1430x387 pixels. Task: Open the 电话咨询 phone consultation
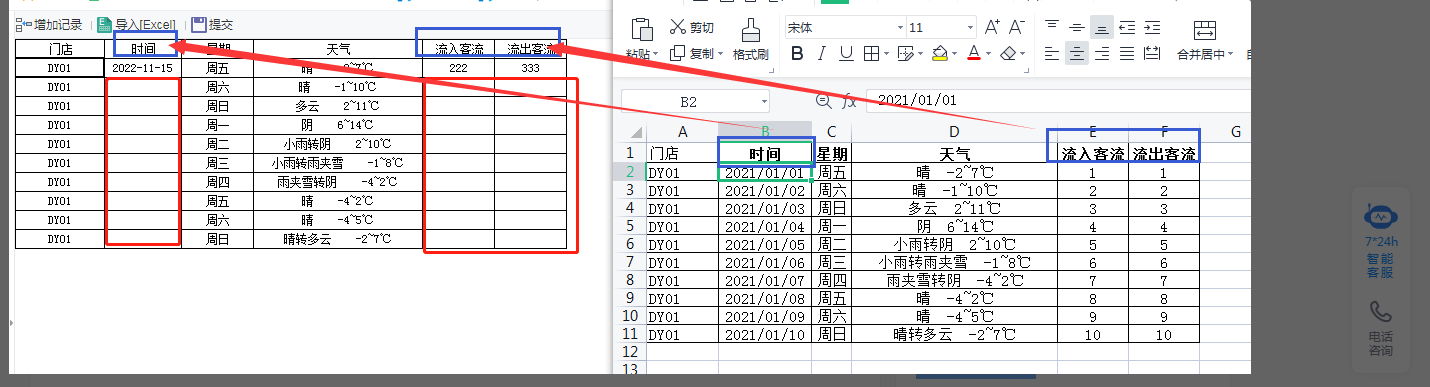(x=1381, y=329)
